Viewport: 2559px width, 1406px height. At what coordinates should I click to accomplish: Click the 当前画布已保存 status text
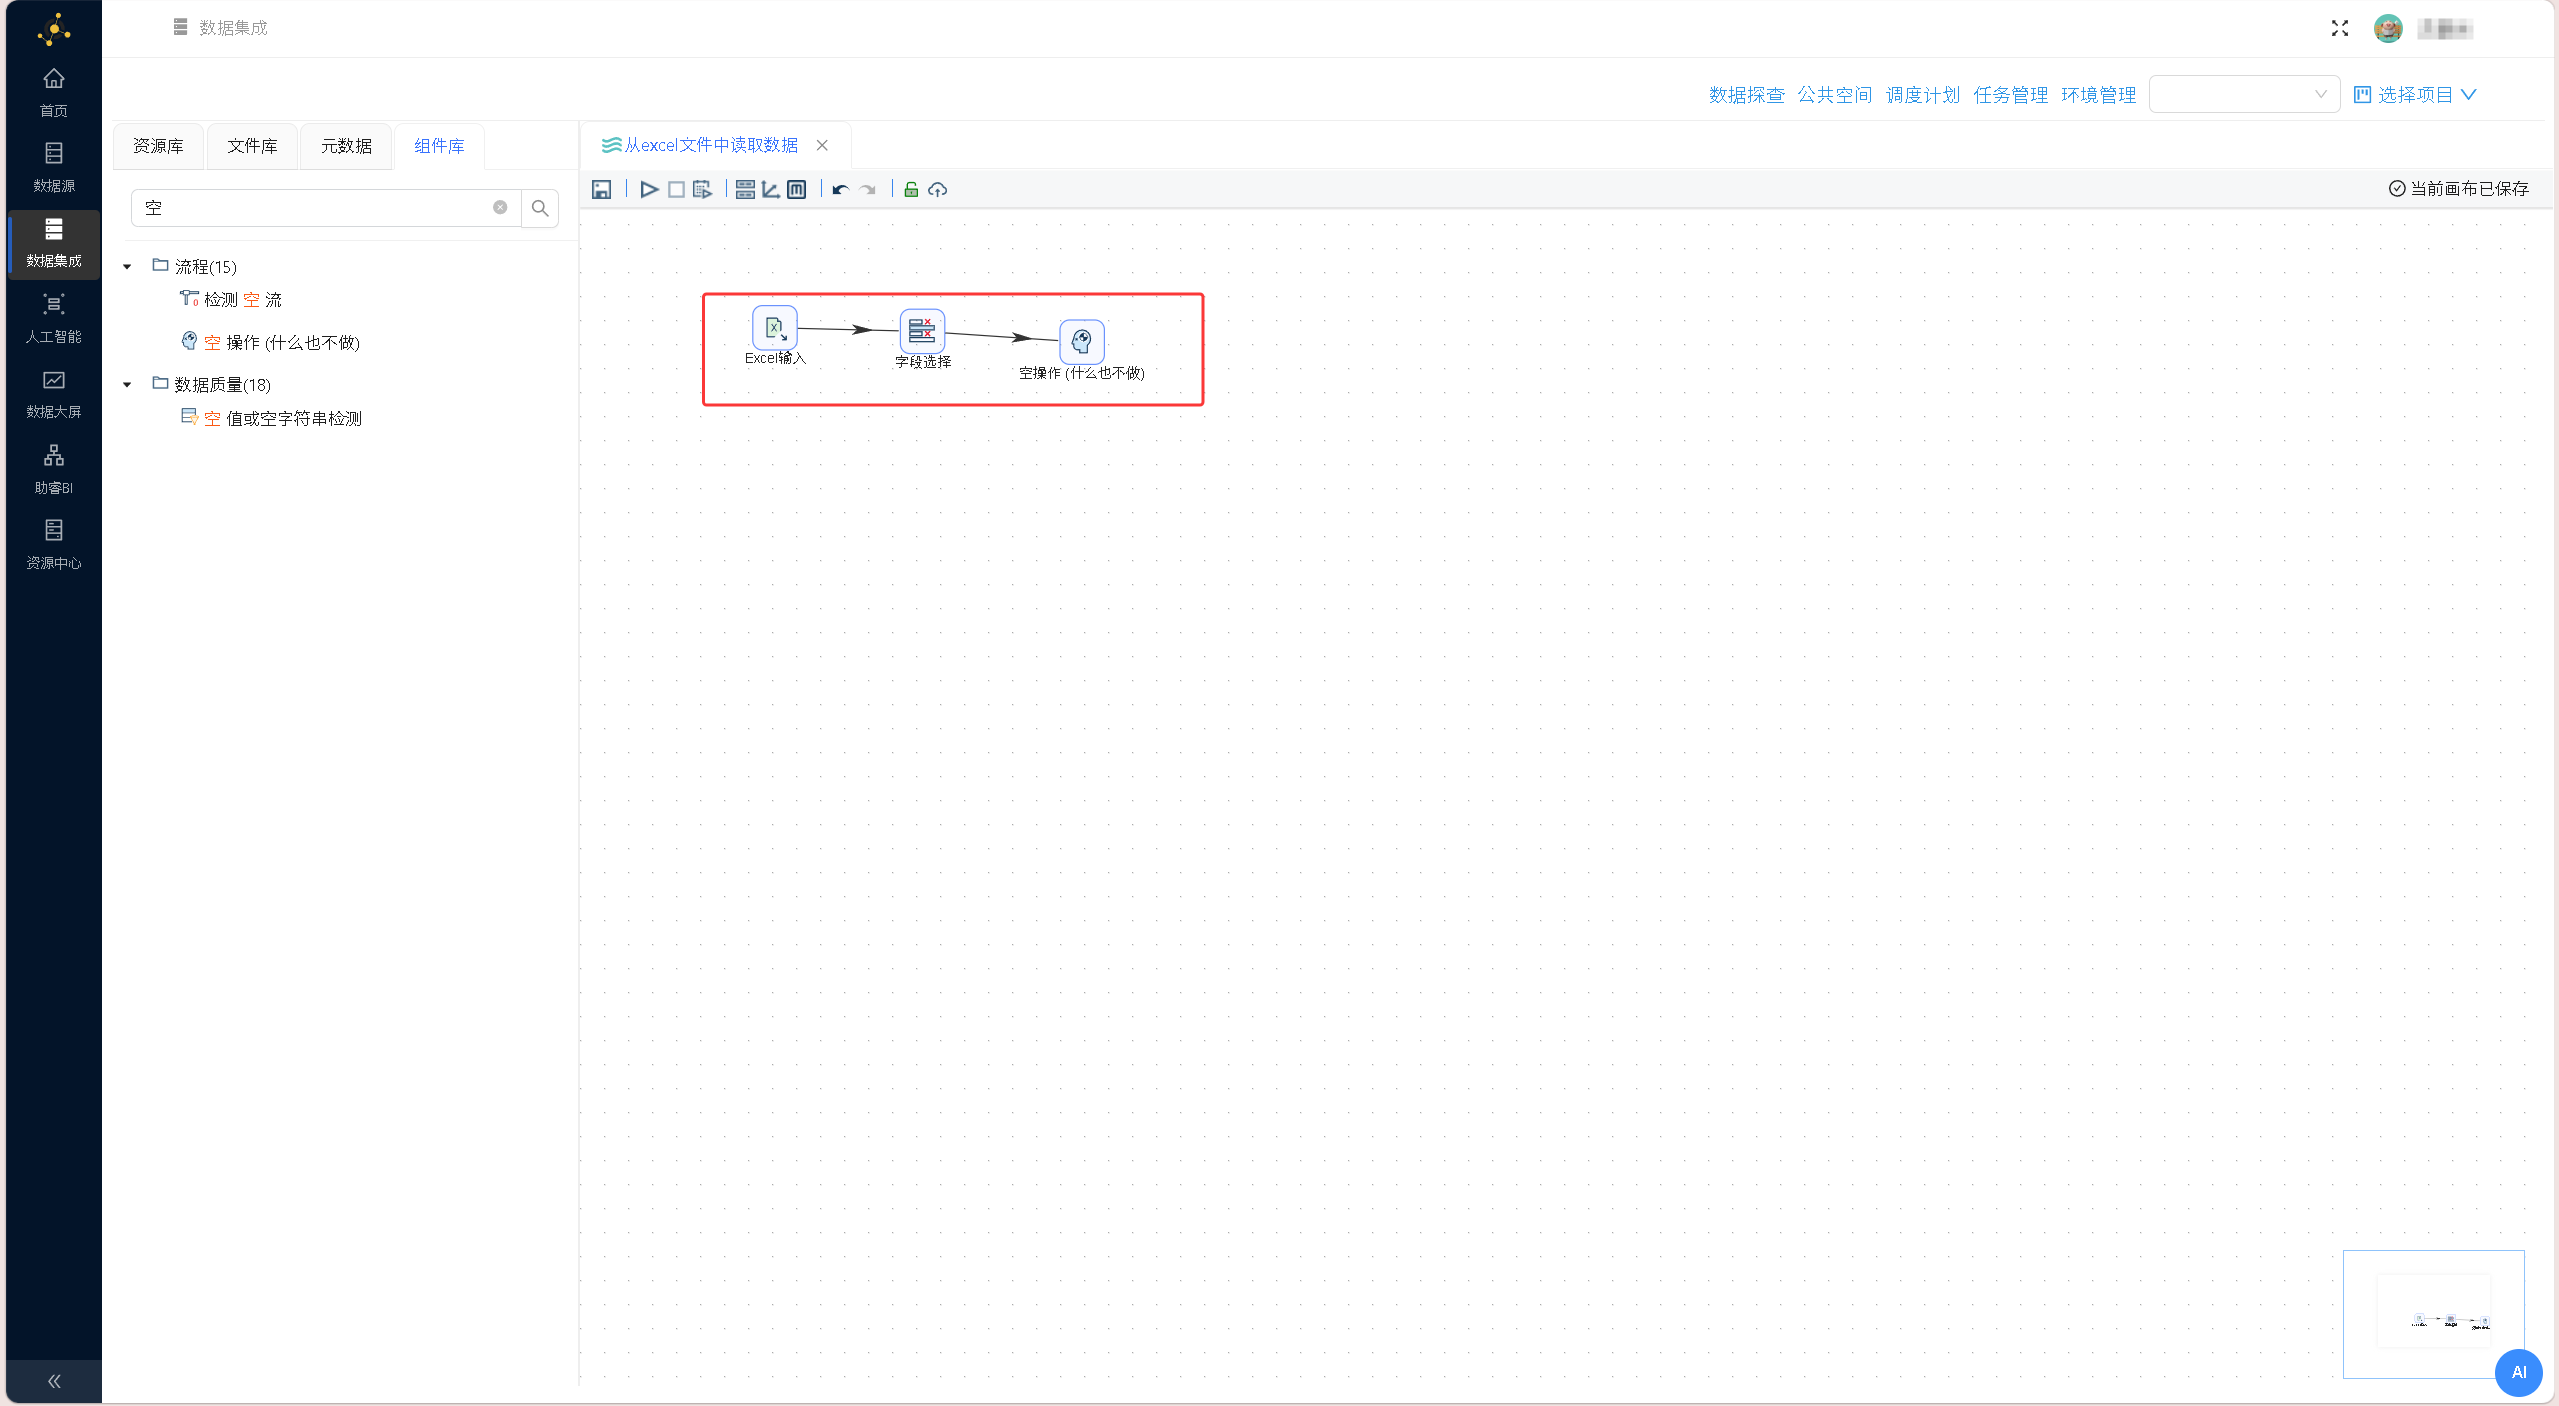pos(2458,188)
